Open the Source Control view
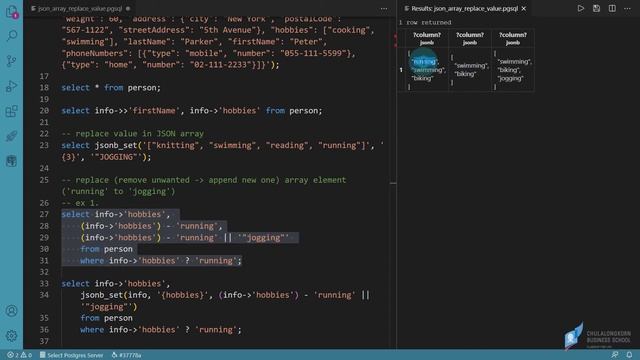 point(11,61)
